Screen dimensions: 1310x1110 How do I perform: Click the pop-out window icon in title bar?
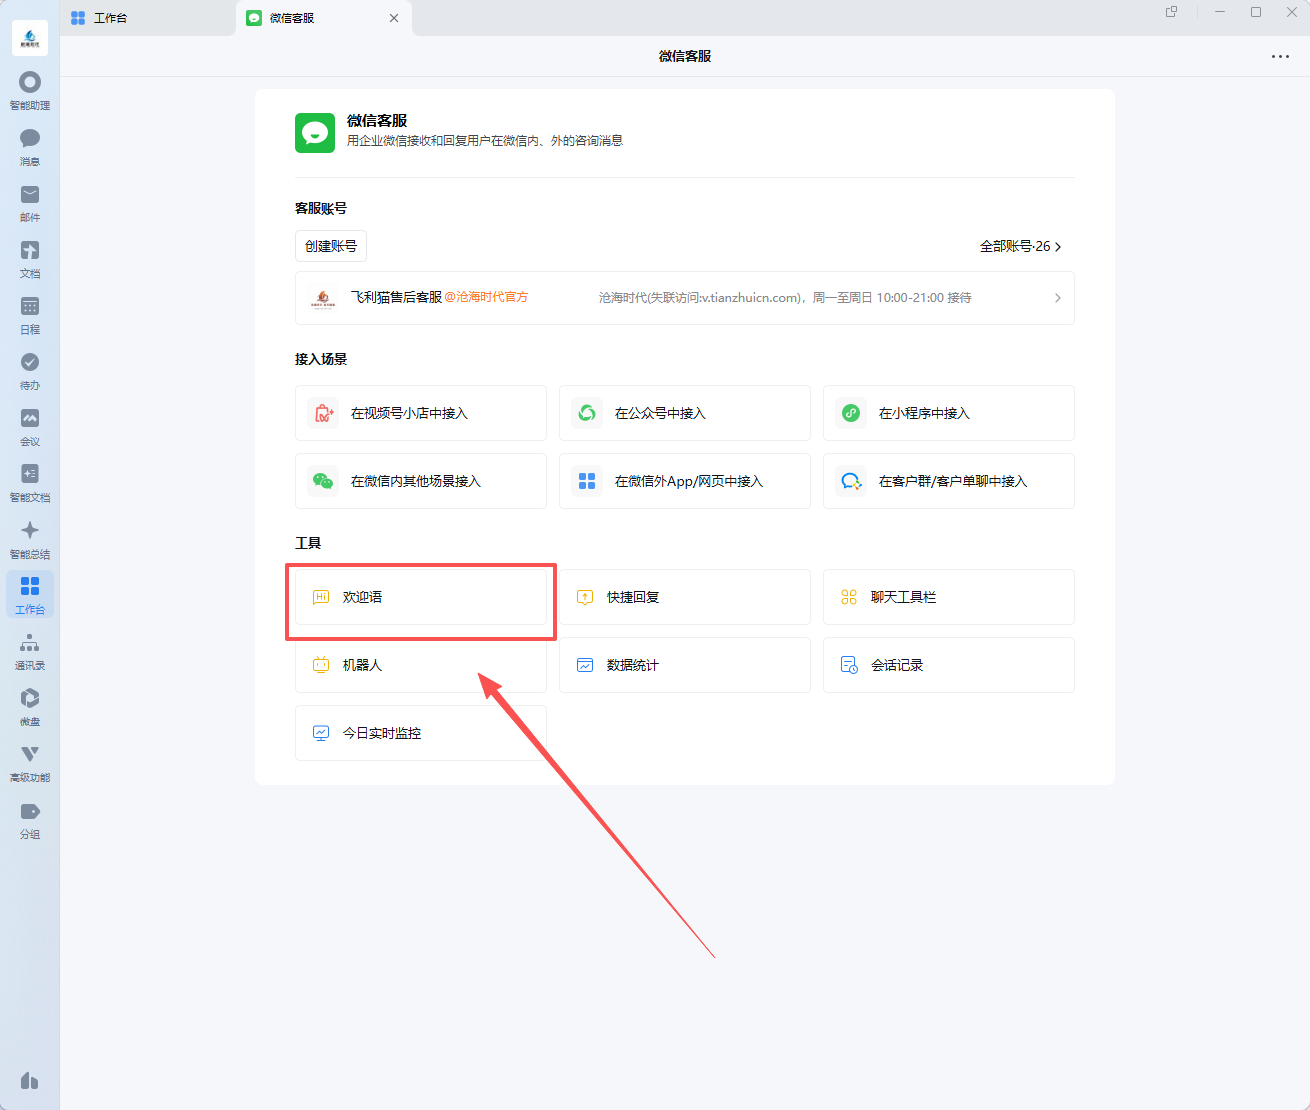tap(1171, 12)
